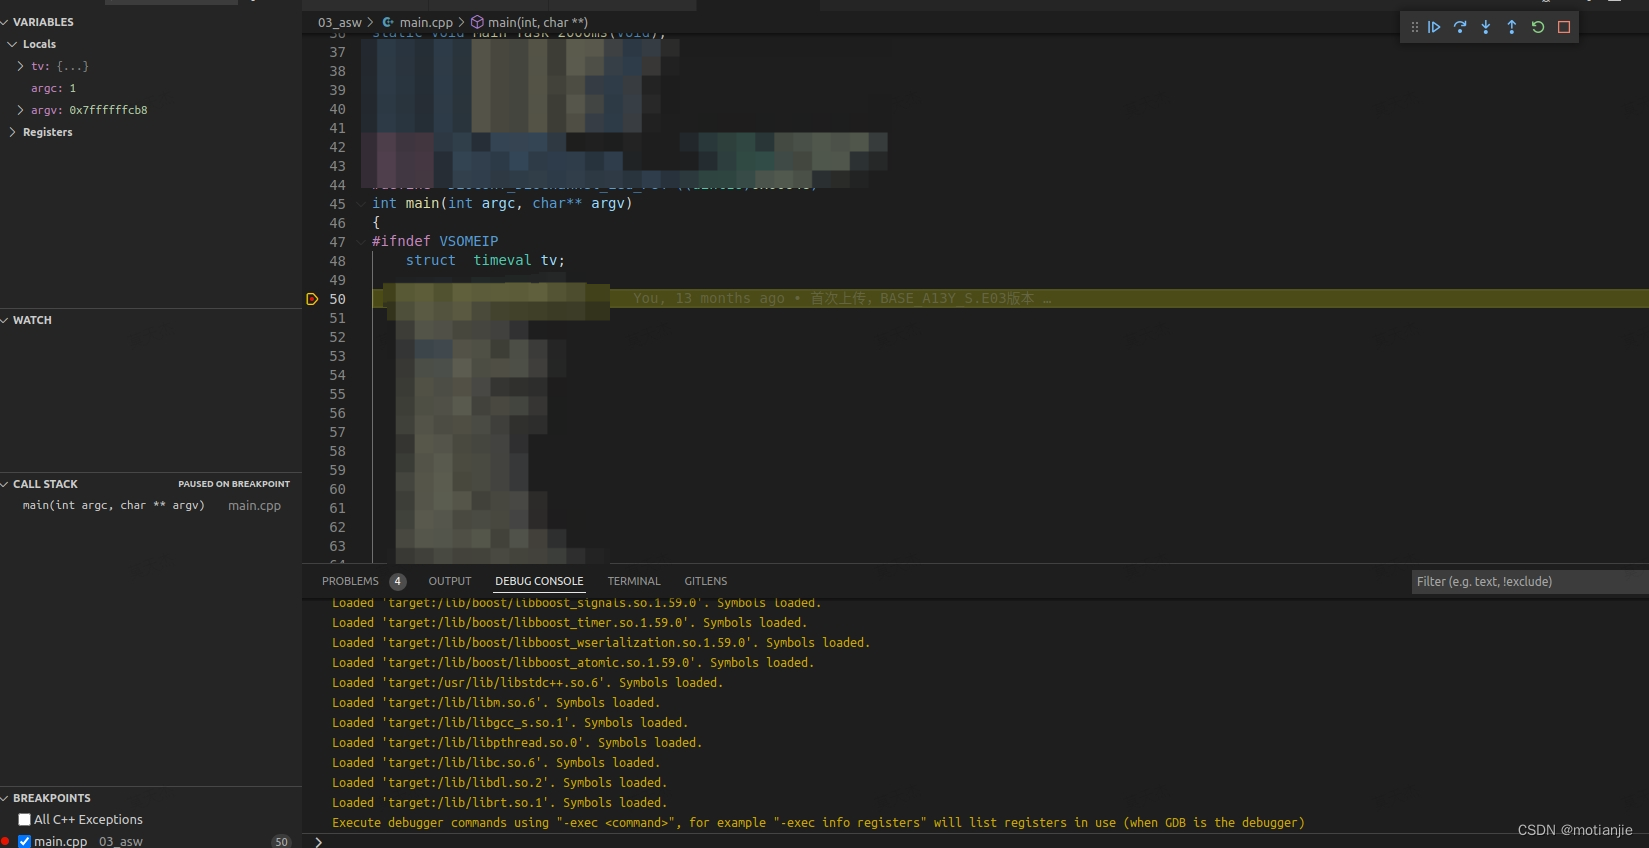Click the main function symbol icon in breadcrumb
The width and height of the screenshot is (1649, 848).
pos(477,22)
